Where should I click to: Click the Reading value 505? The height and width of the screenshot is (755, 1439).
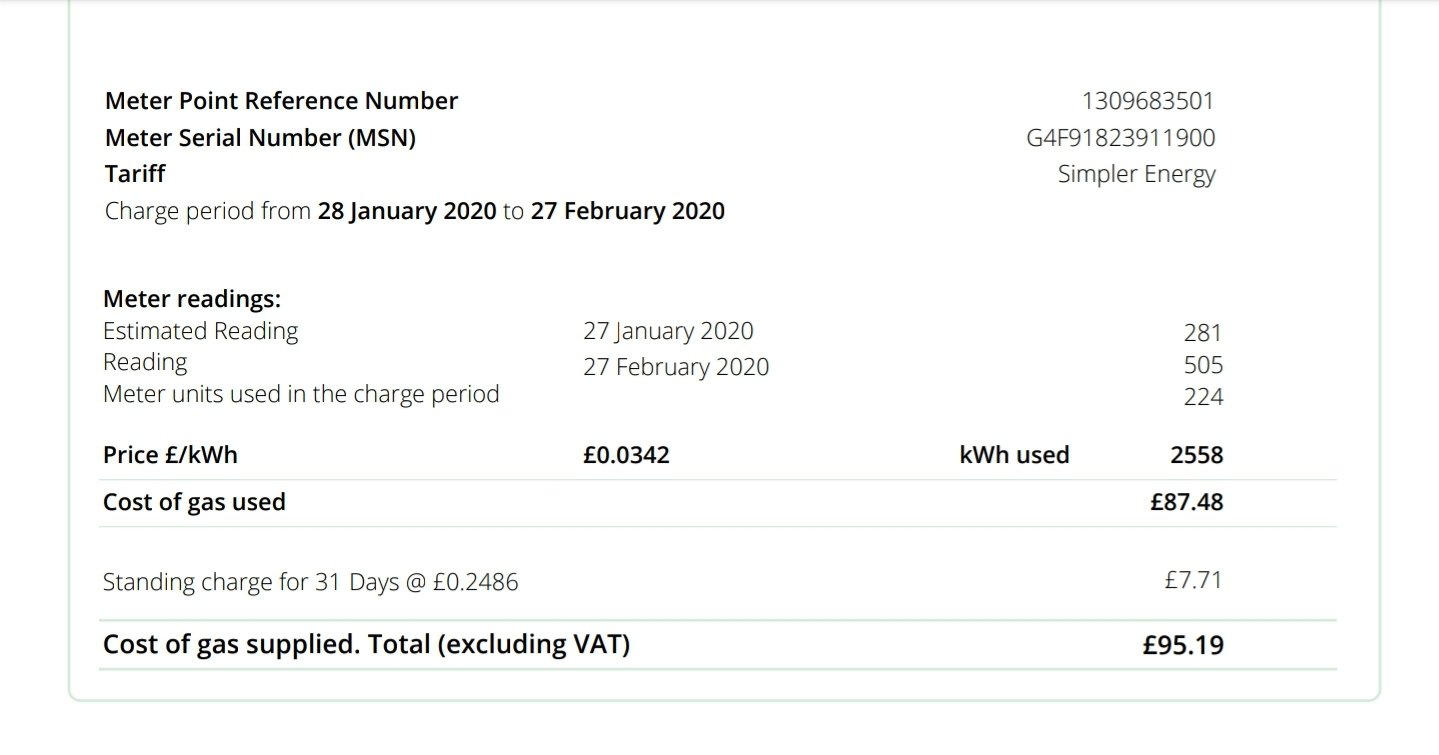1203,365
